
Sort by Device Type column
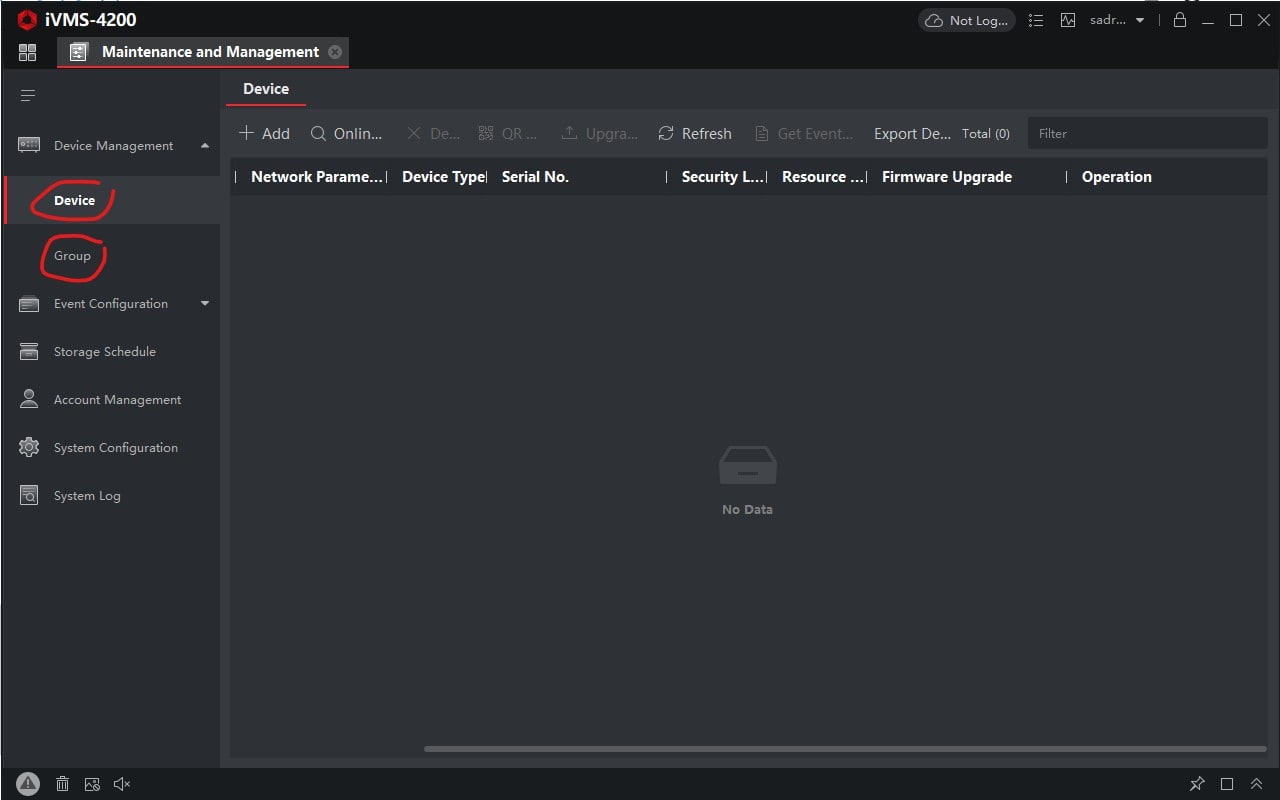pyautogui.click(x=442, y=177)
